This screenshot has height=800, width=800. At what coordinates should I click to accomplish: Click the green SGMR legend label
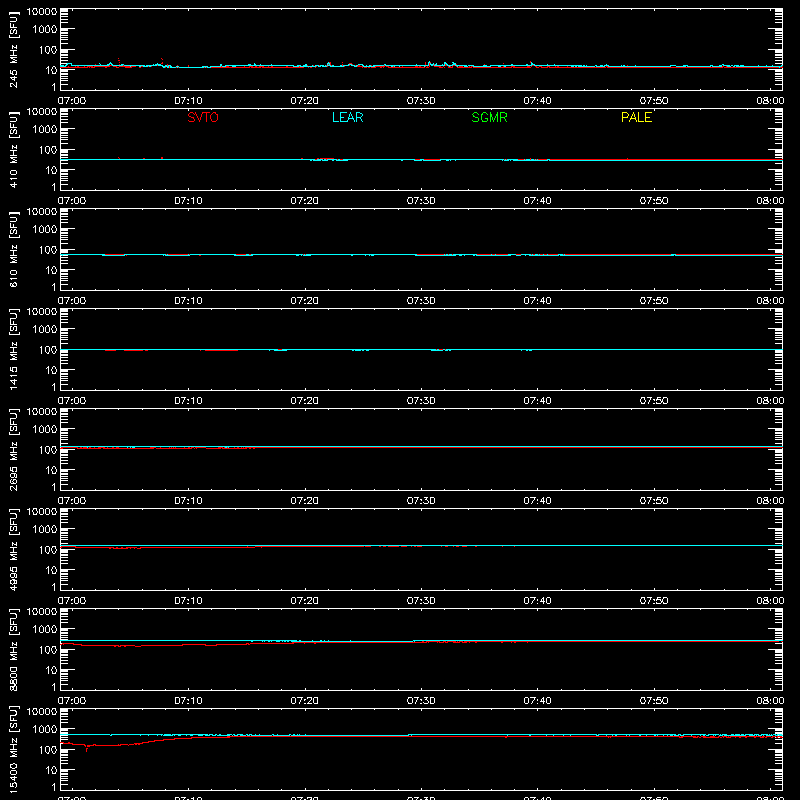(489, 117)
